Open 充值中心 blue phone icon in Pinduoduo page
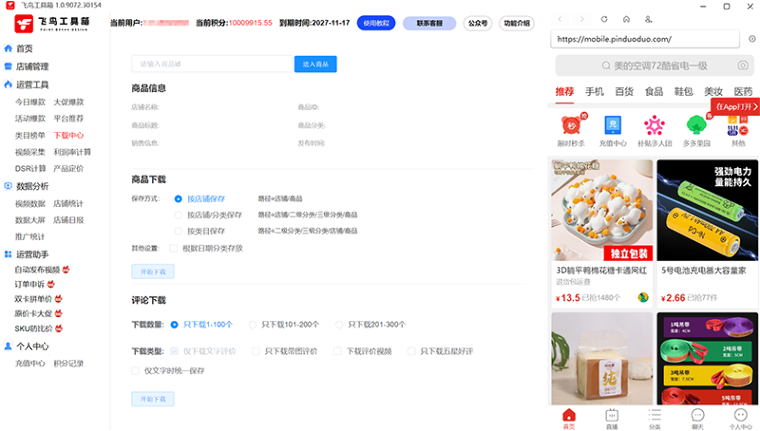The width and height of the screenshot is (760, 431). click(613, 125)
